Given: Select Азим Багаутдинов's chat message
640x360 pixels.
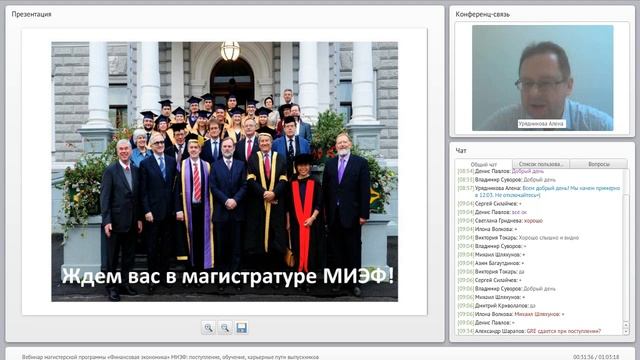Looking at the screenshot, I should click(x=491, y=263).
